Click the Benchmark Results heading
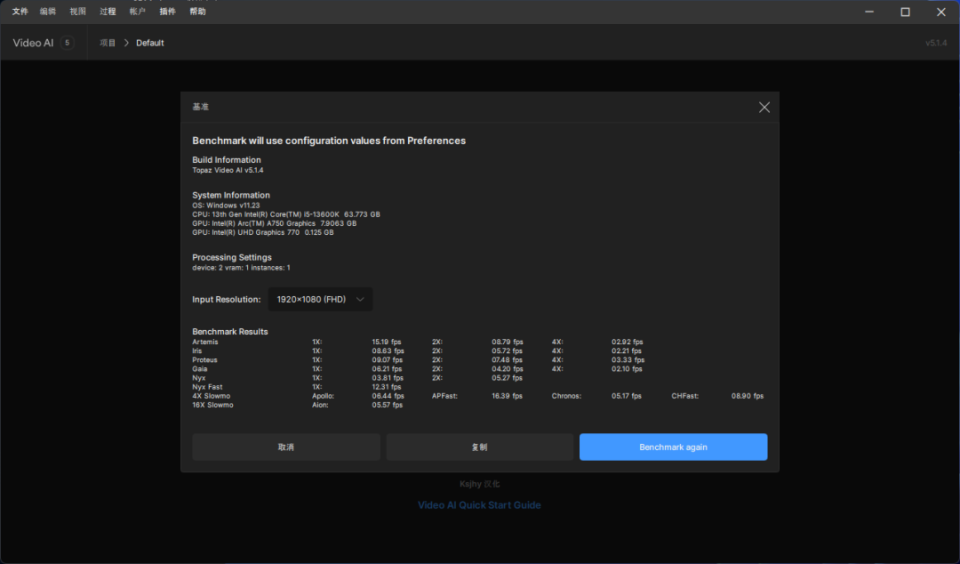The image size is (960, 564). click(230, 331)
